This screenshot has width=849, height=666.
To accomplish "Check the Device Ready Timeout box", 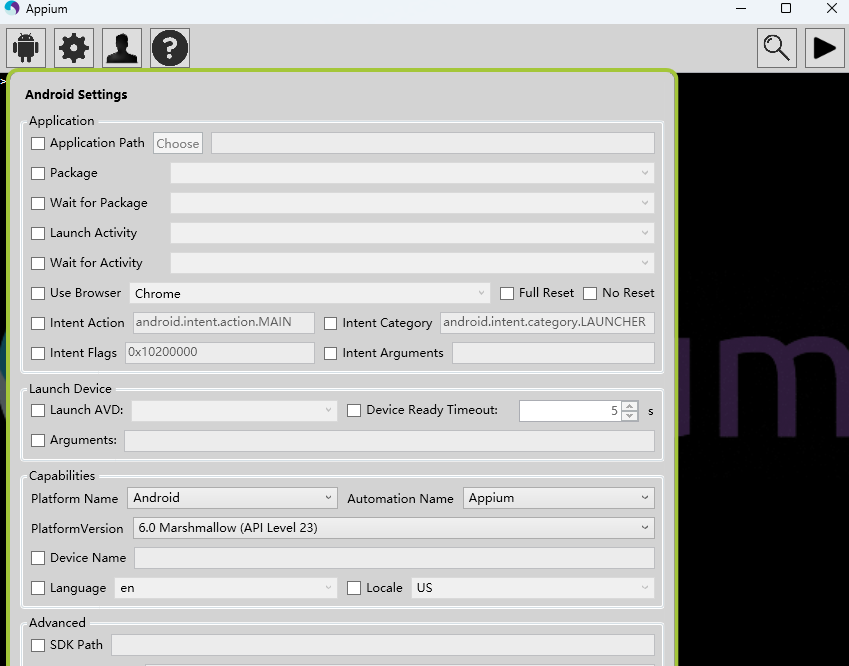I will click(354, 411).
